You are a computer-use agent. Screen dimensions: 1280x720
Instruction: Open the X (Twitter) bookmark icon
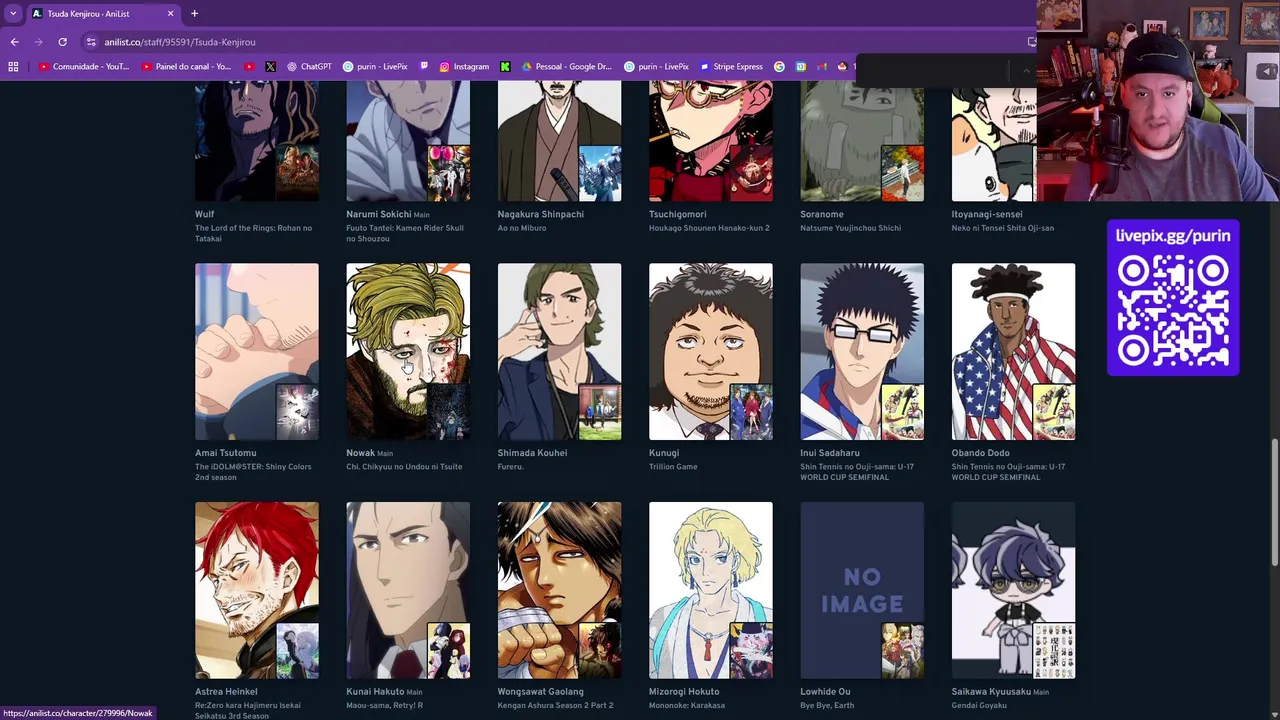tap(270, 67)
